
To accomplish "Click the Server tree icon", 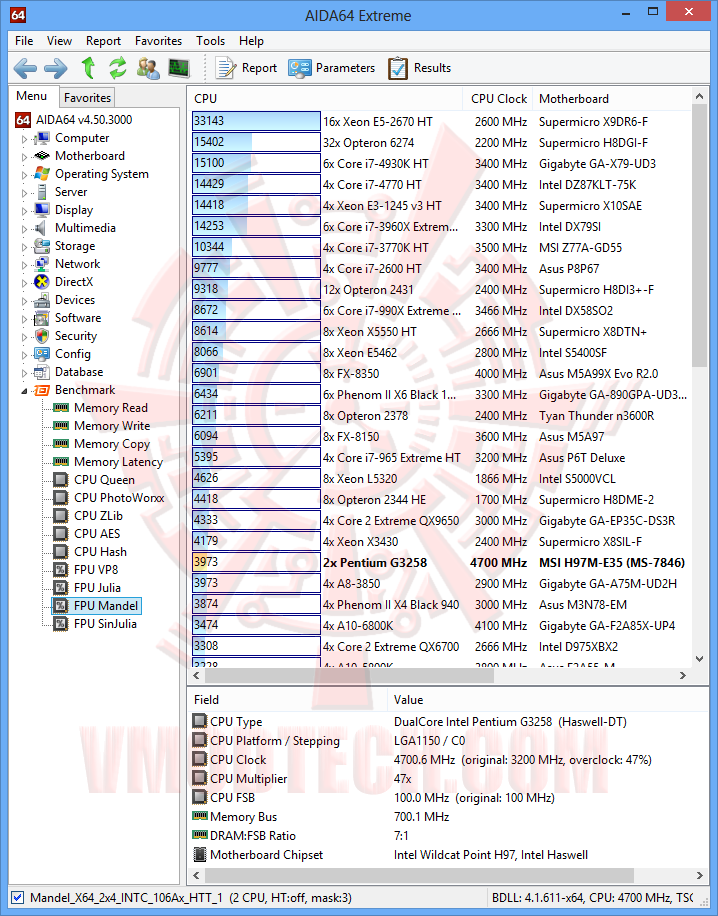I will [41, 192].
